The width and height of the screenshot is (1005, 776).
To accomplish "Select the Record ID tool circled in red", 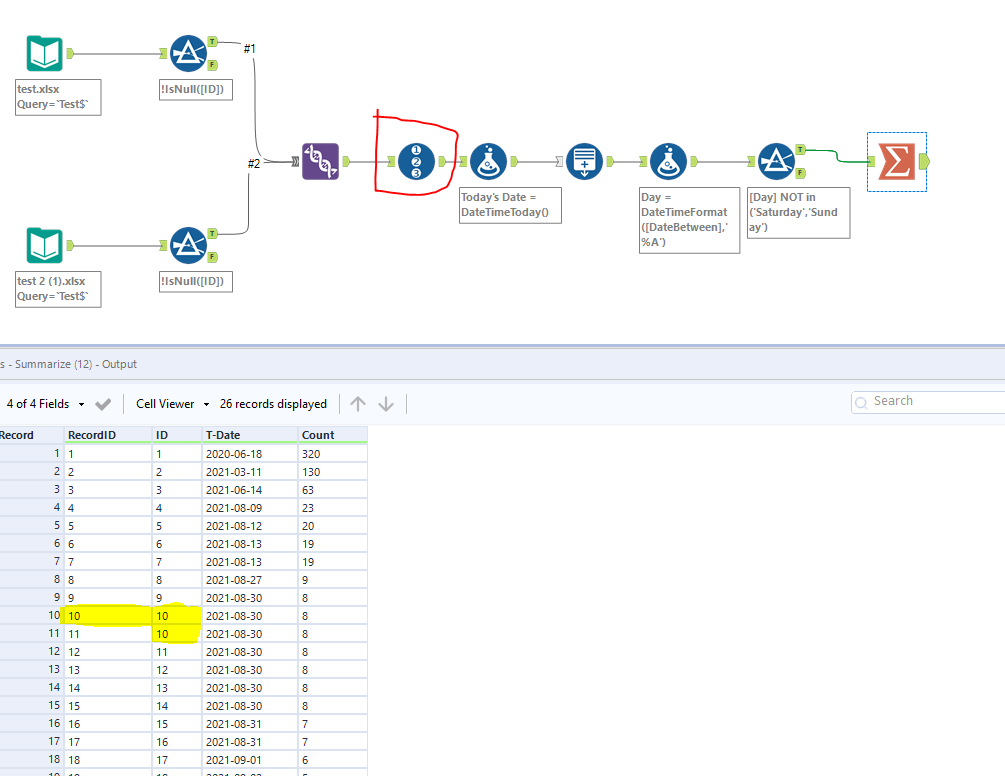I will (417, 161).
